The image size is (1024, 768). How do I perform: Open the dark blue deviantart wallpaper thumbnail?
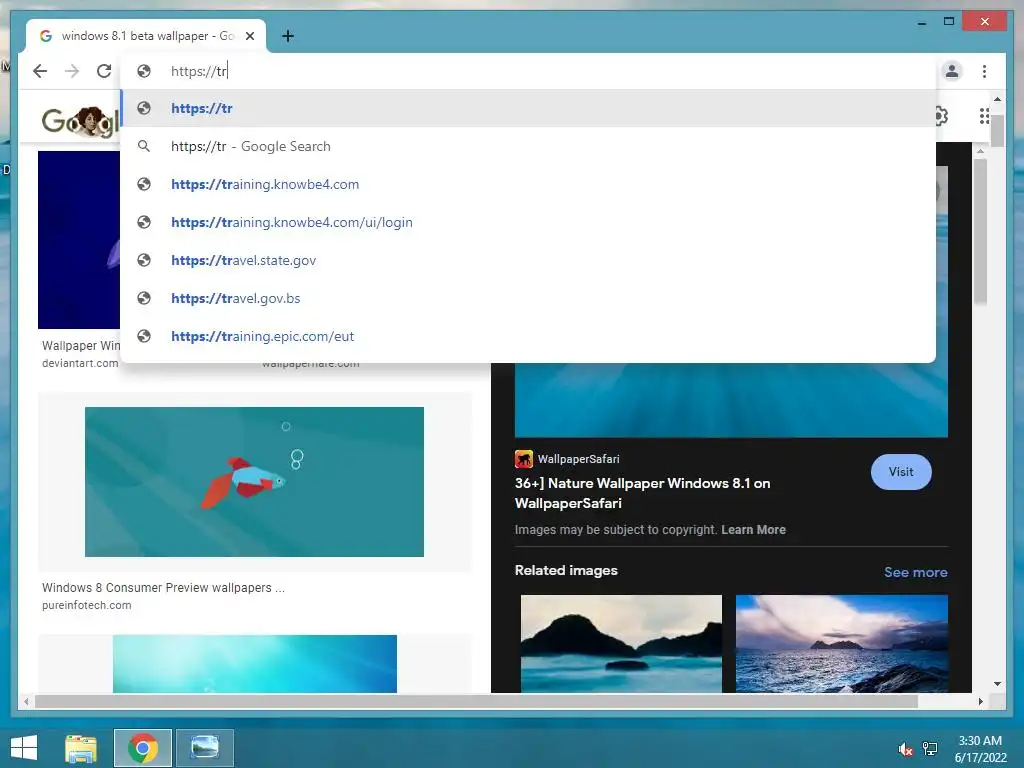(x=79, y=240)
